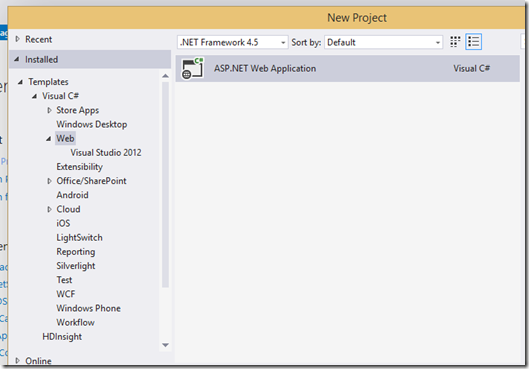Image resolution: width=529 pixels, height=369 pixels.
Task: Click the Visual C# tree label
Action: (x=60, y=96)
